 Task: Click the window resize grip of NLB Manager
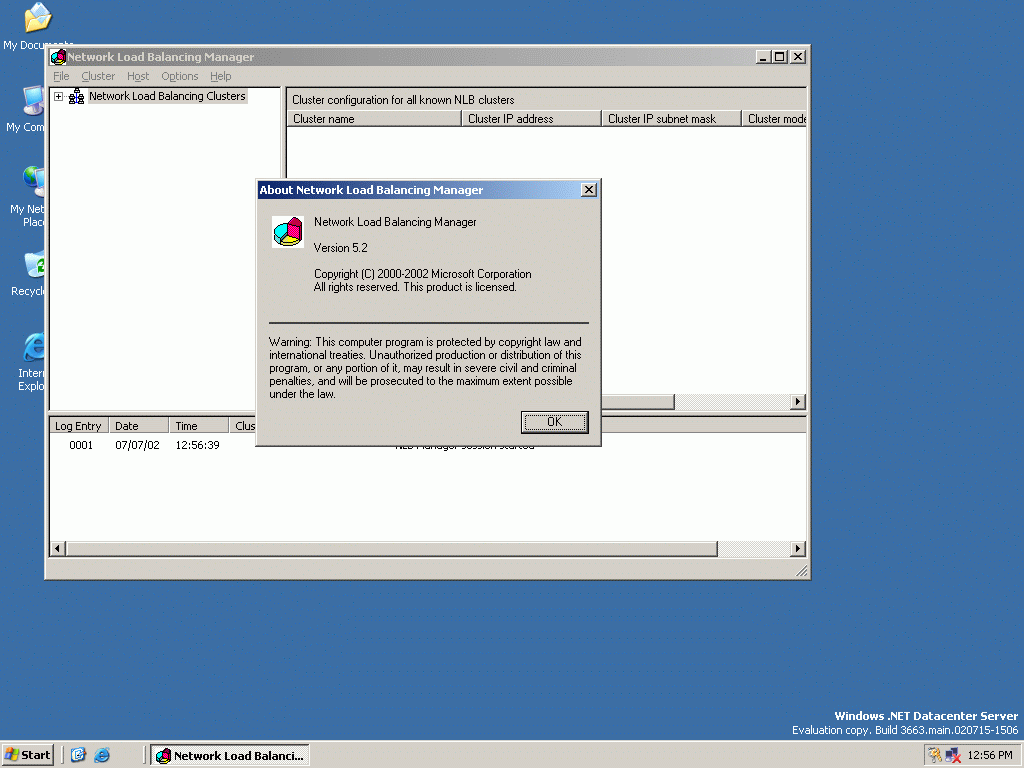pos(801,571)
